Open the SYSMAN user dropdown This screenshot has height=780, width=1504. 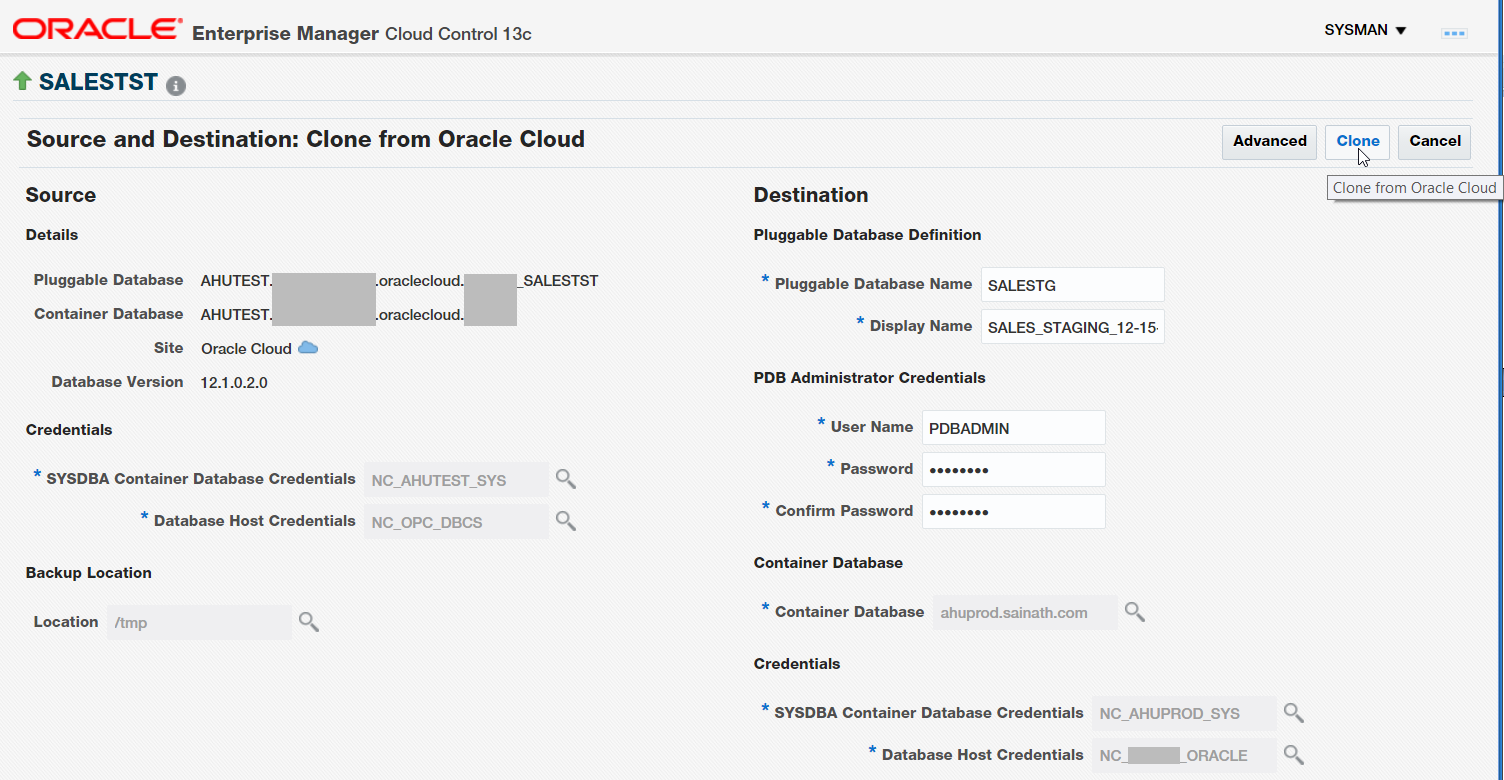click(x=1365, y=30)
